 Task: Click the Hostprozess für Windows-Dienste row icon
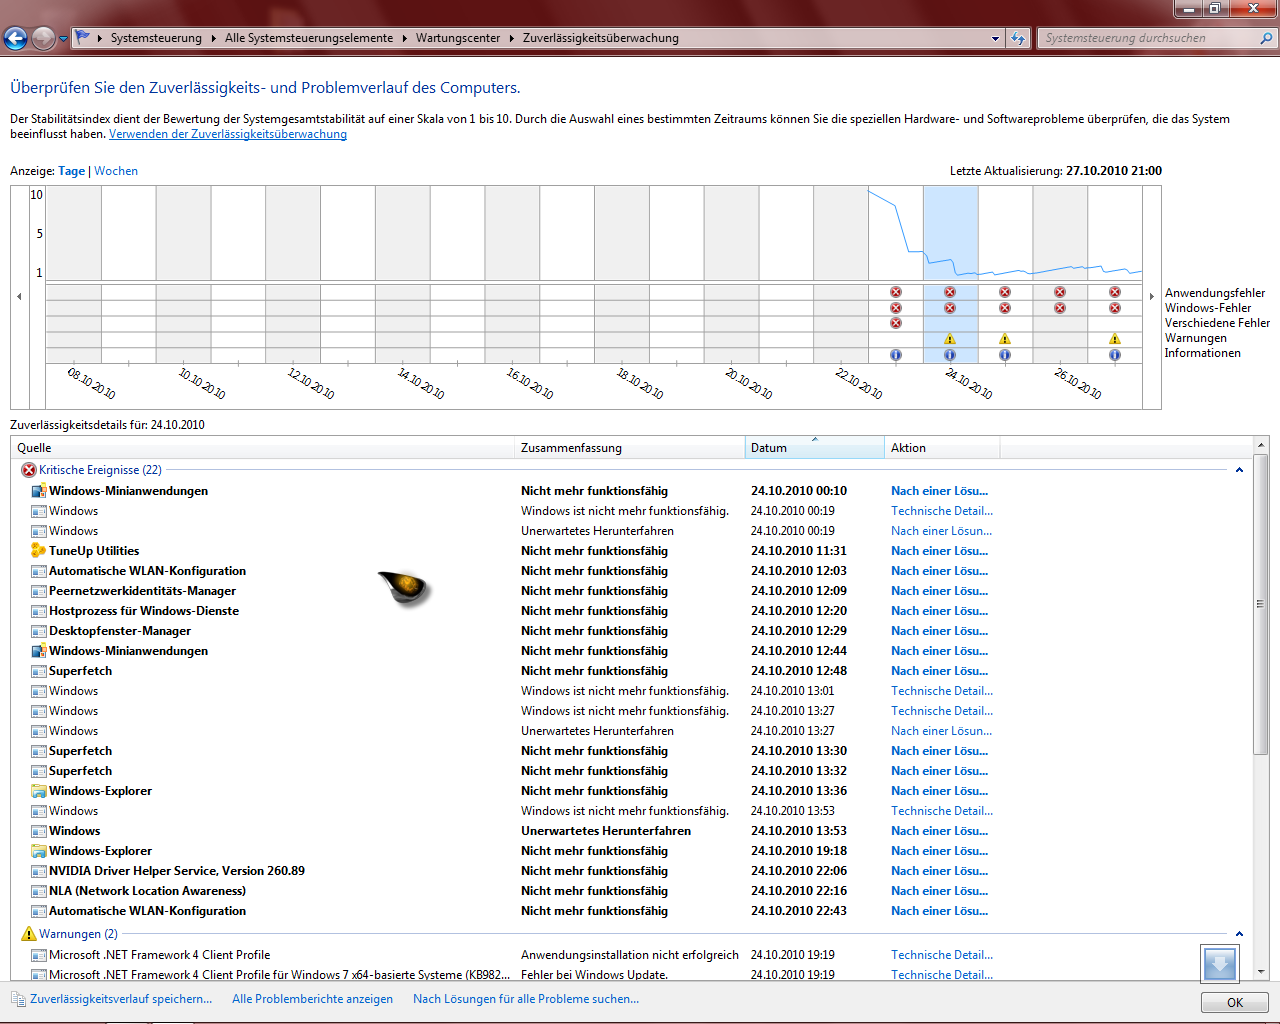pyautogui.click(x=39, y=611)
